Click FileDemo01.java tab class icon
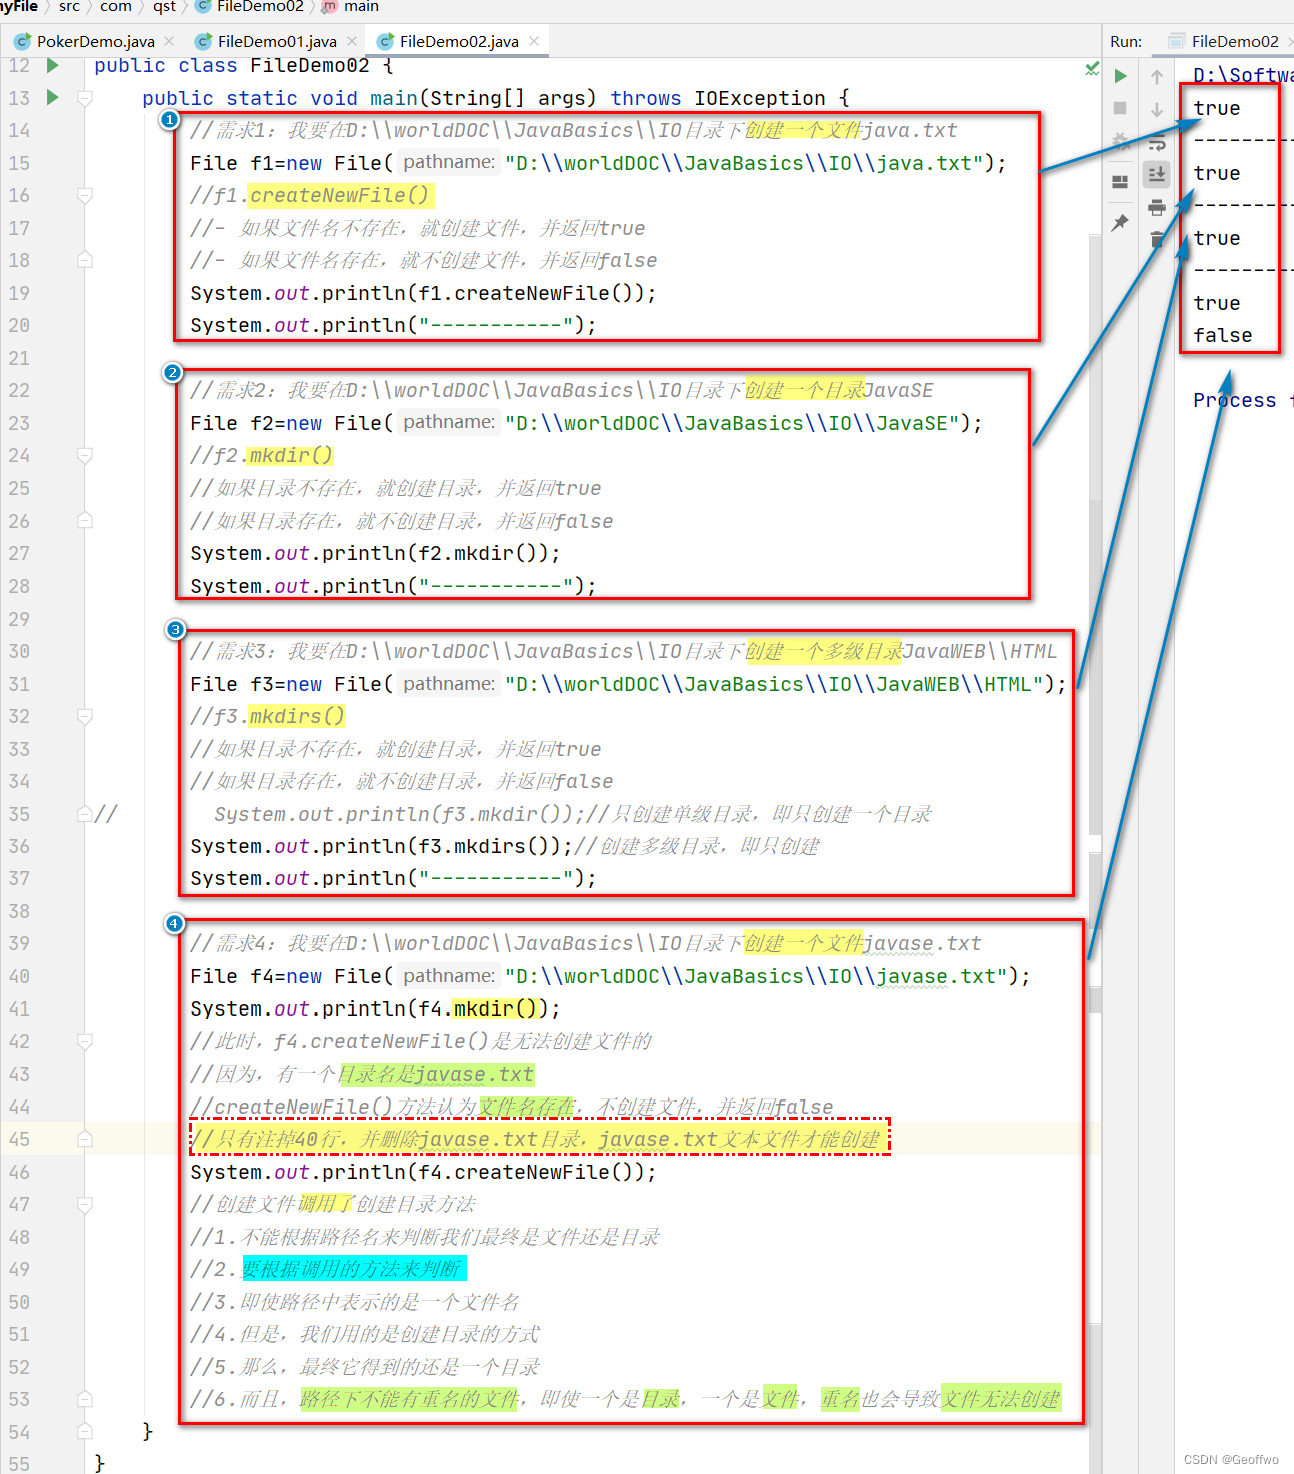Screen dimensions: 1294x1474 (x=203, y=41)
